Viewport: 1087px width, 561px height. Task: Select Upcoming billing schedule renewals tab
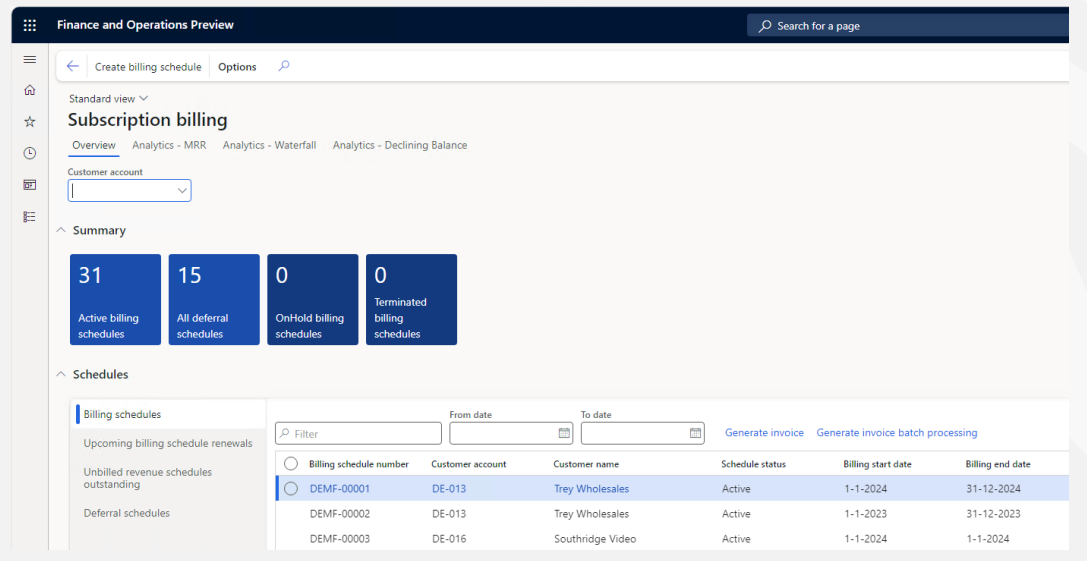(x=169, y=443)
